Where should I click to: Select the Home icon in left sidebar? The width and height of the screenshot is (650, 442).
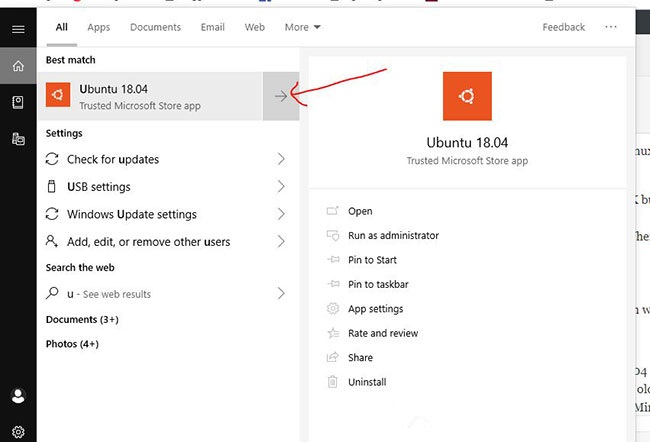[x=18, y=66]
